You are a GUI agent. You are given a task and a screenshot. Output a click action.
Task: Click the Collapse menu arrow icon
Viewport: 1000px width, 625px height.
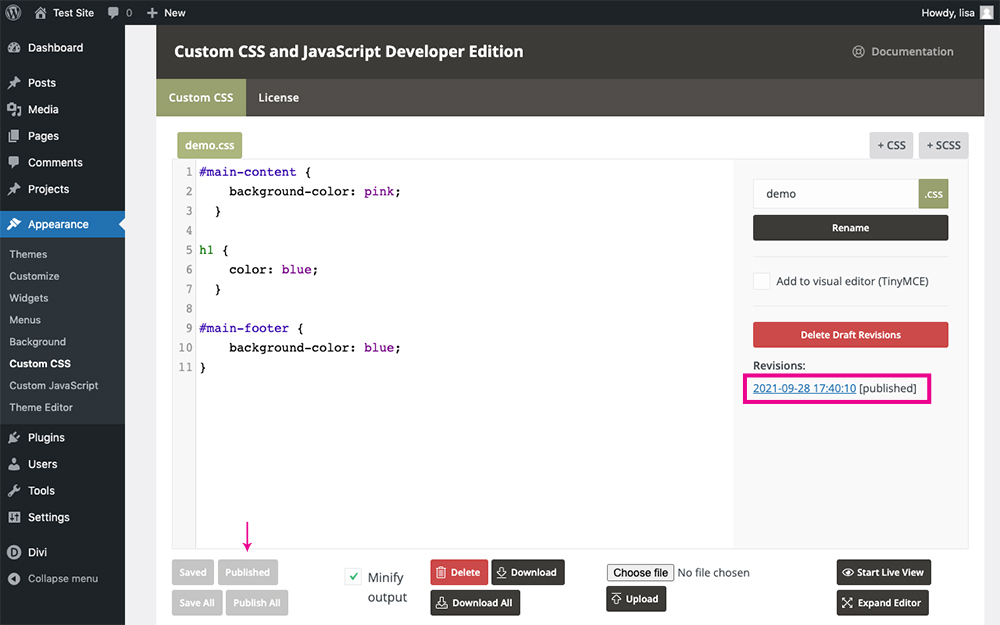click(x=14, y=578)
